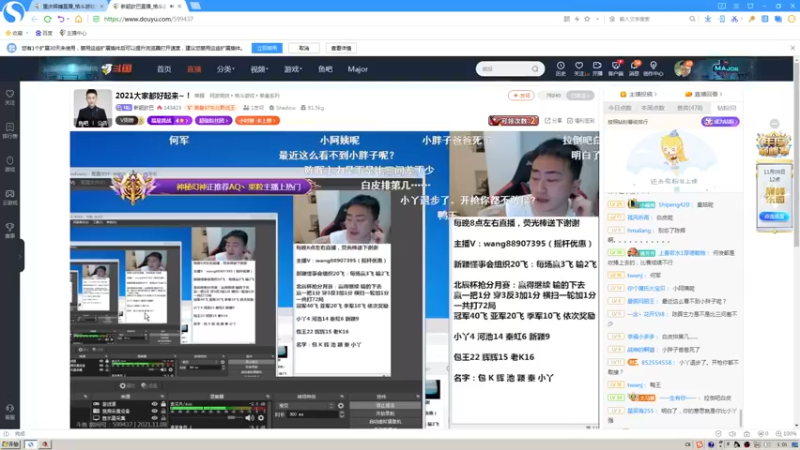Click the streamer avatar thumbnail
Viewport: 800px width, 450px height.
(92, 108)
